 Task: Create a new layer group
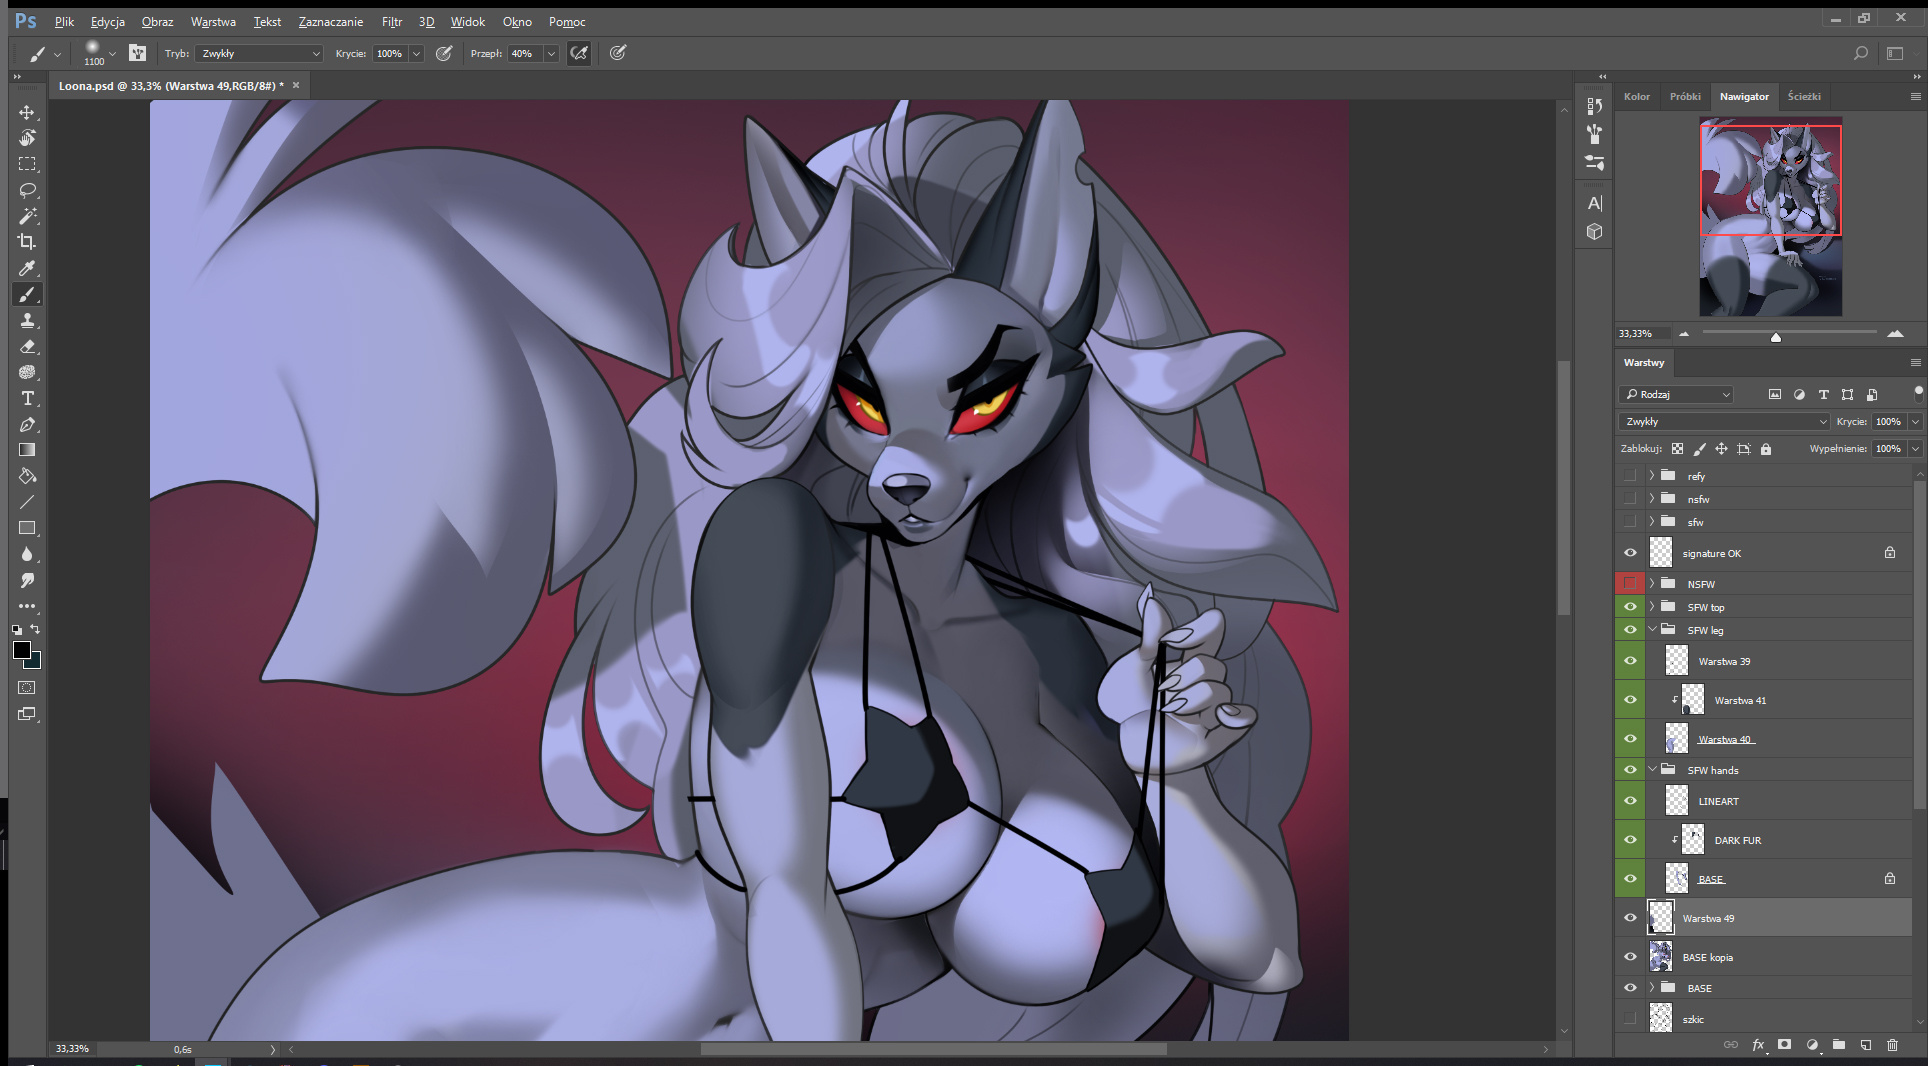tap(1839, 1045)
